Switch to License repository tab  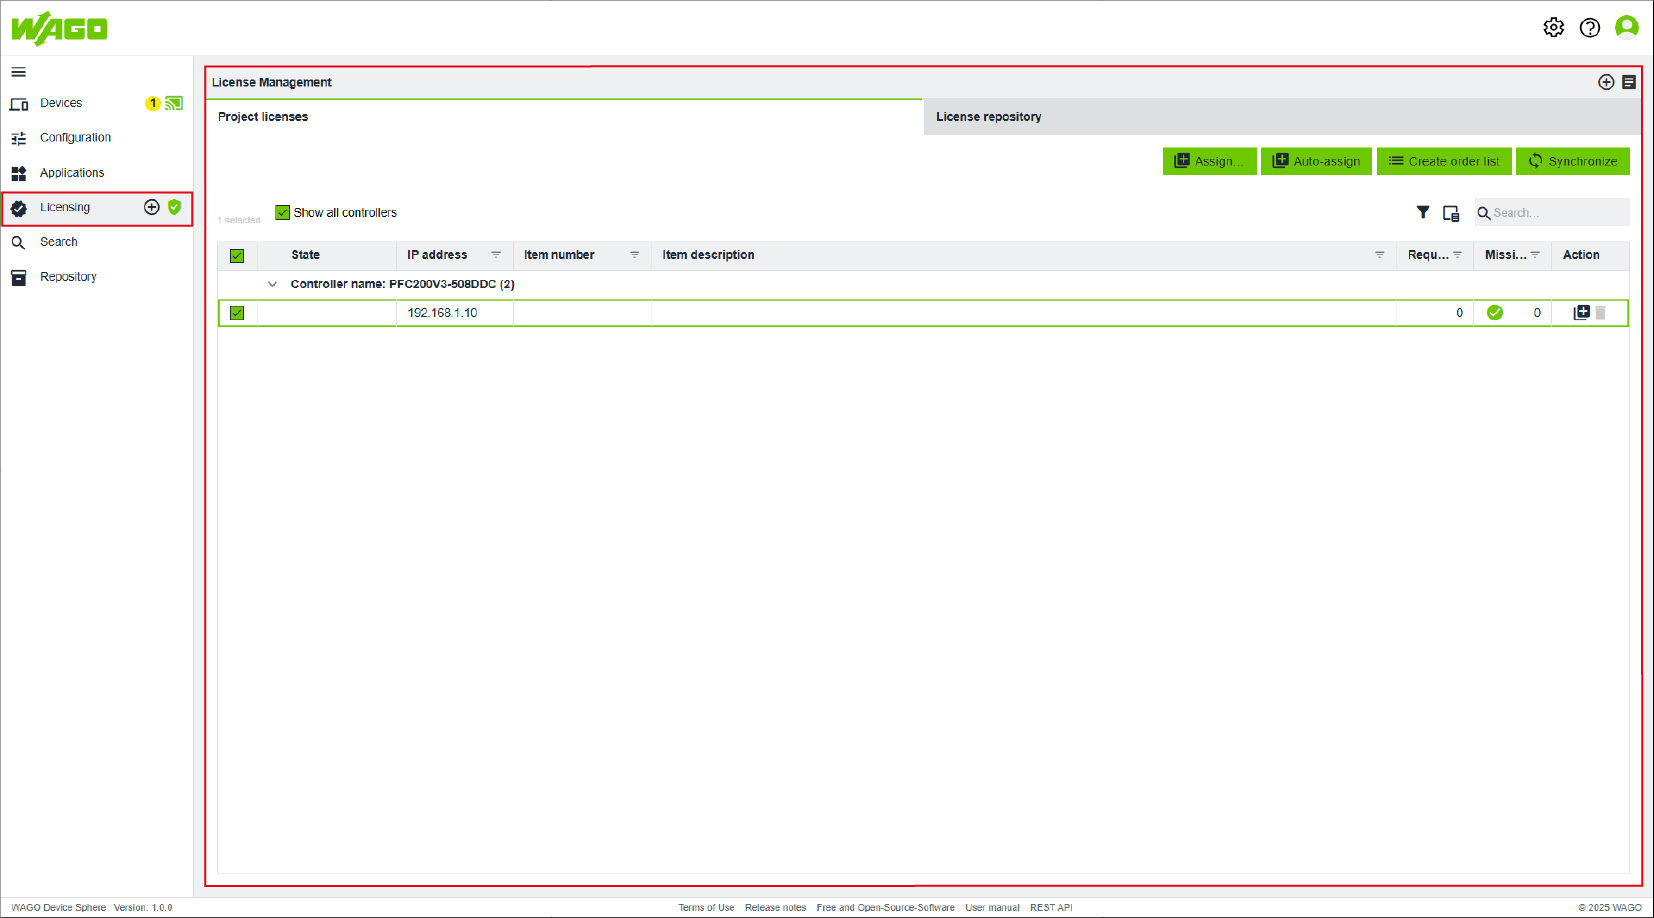[x=988, y=117]
